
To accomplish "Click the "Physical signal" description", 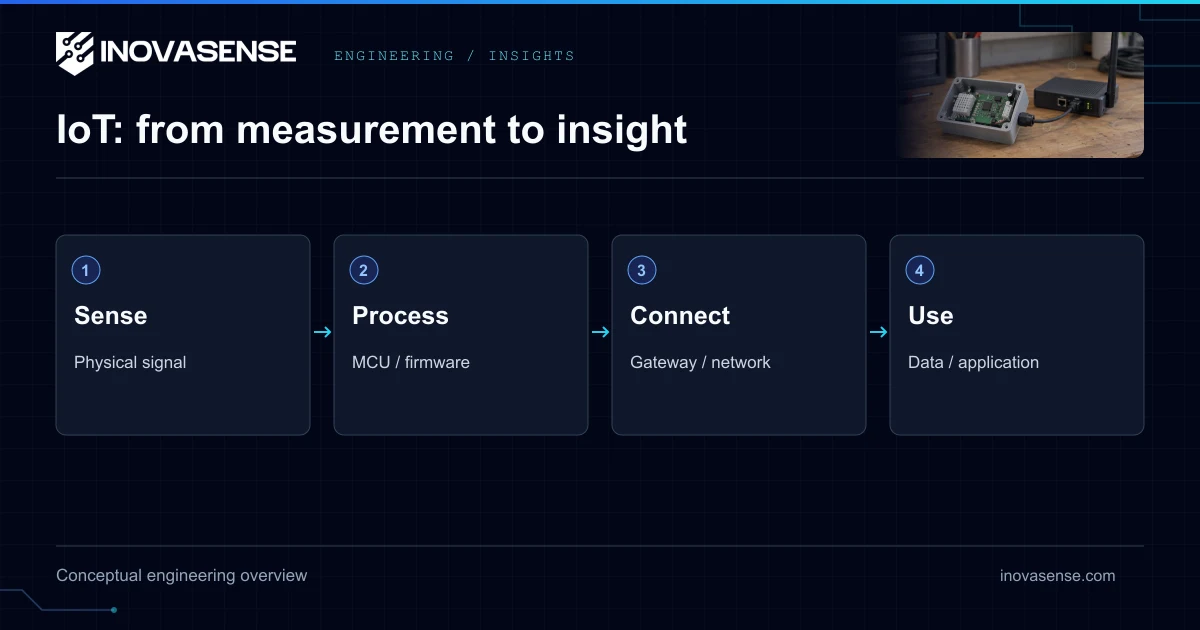I will click(x=130, y=362).
